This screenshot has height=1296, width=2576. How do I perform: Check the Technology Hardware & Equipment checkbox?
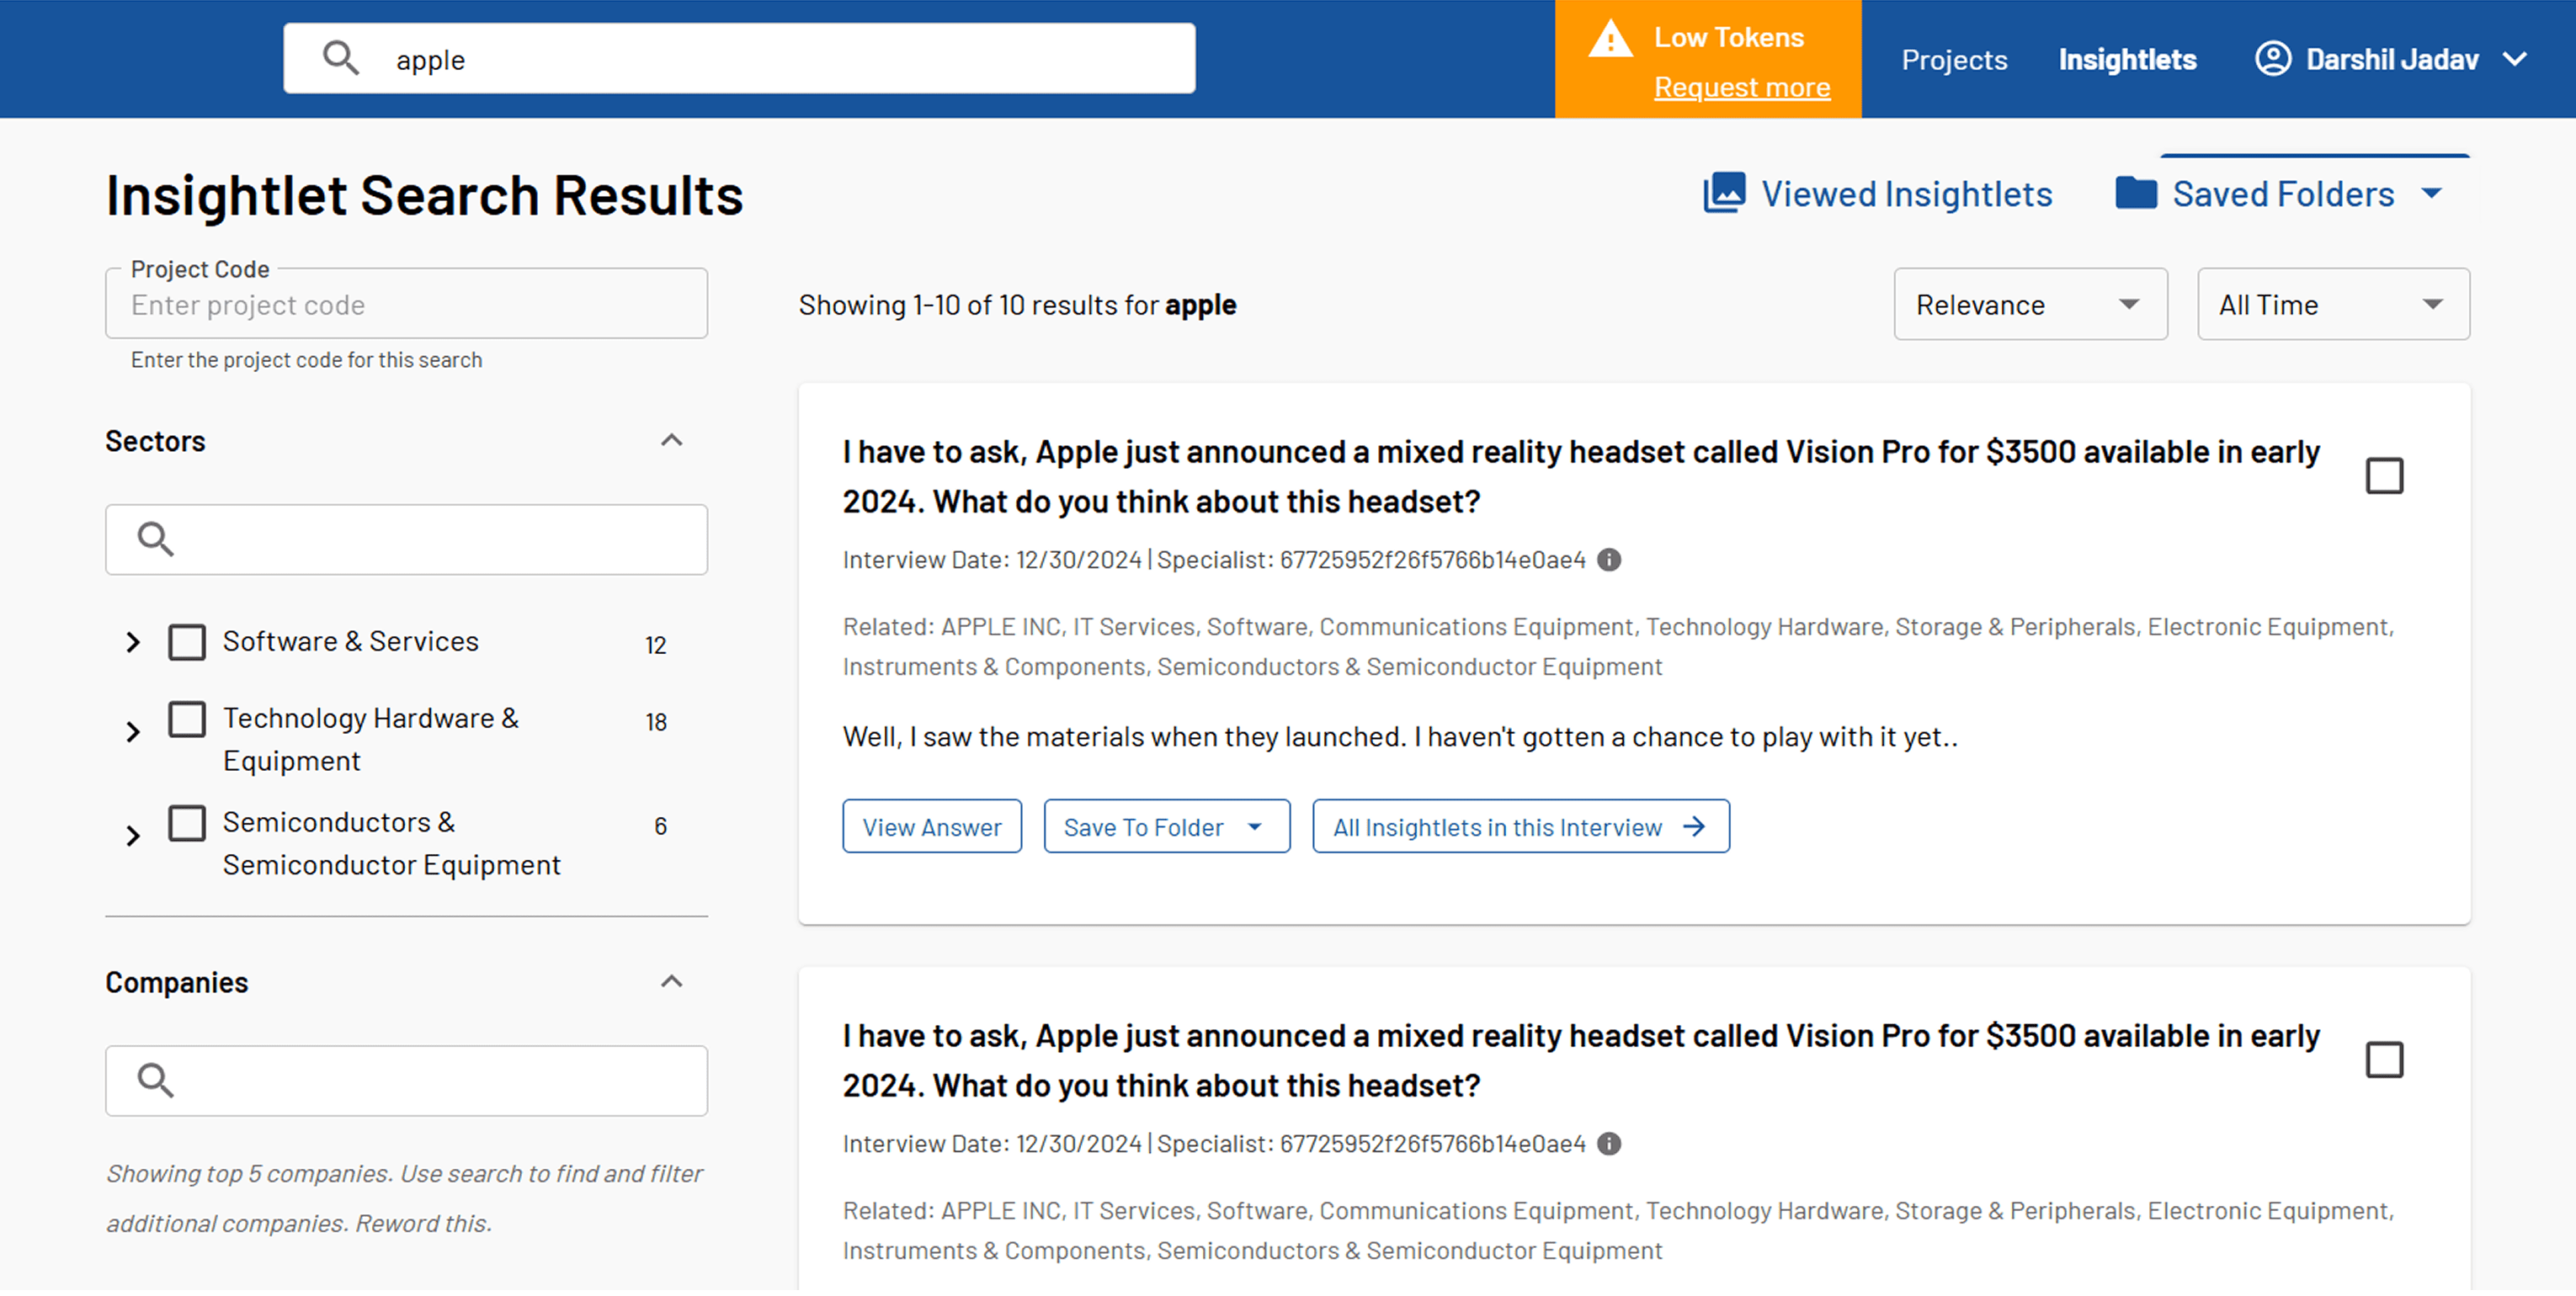tap(187, 719)
